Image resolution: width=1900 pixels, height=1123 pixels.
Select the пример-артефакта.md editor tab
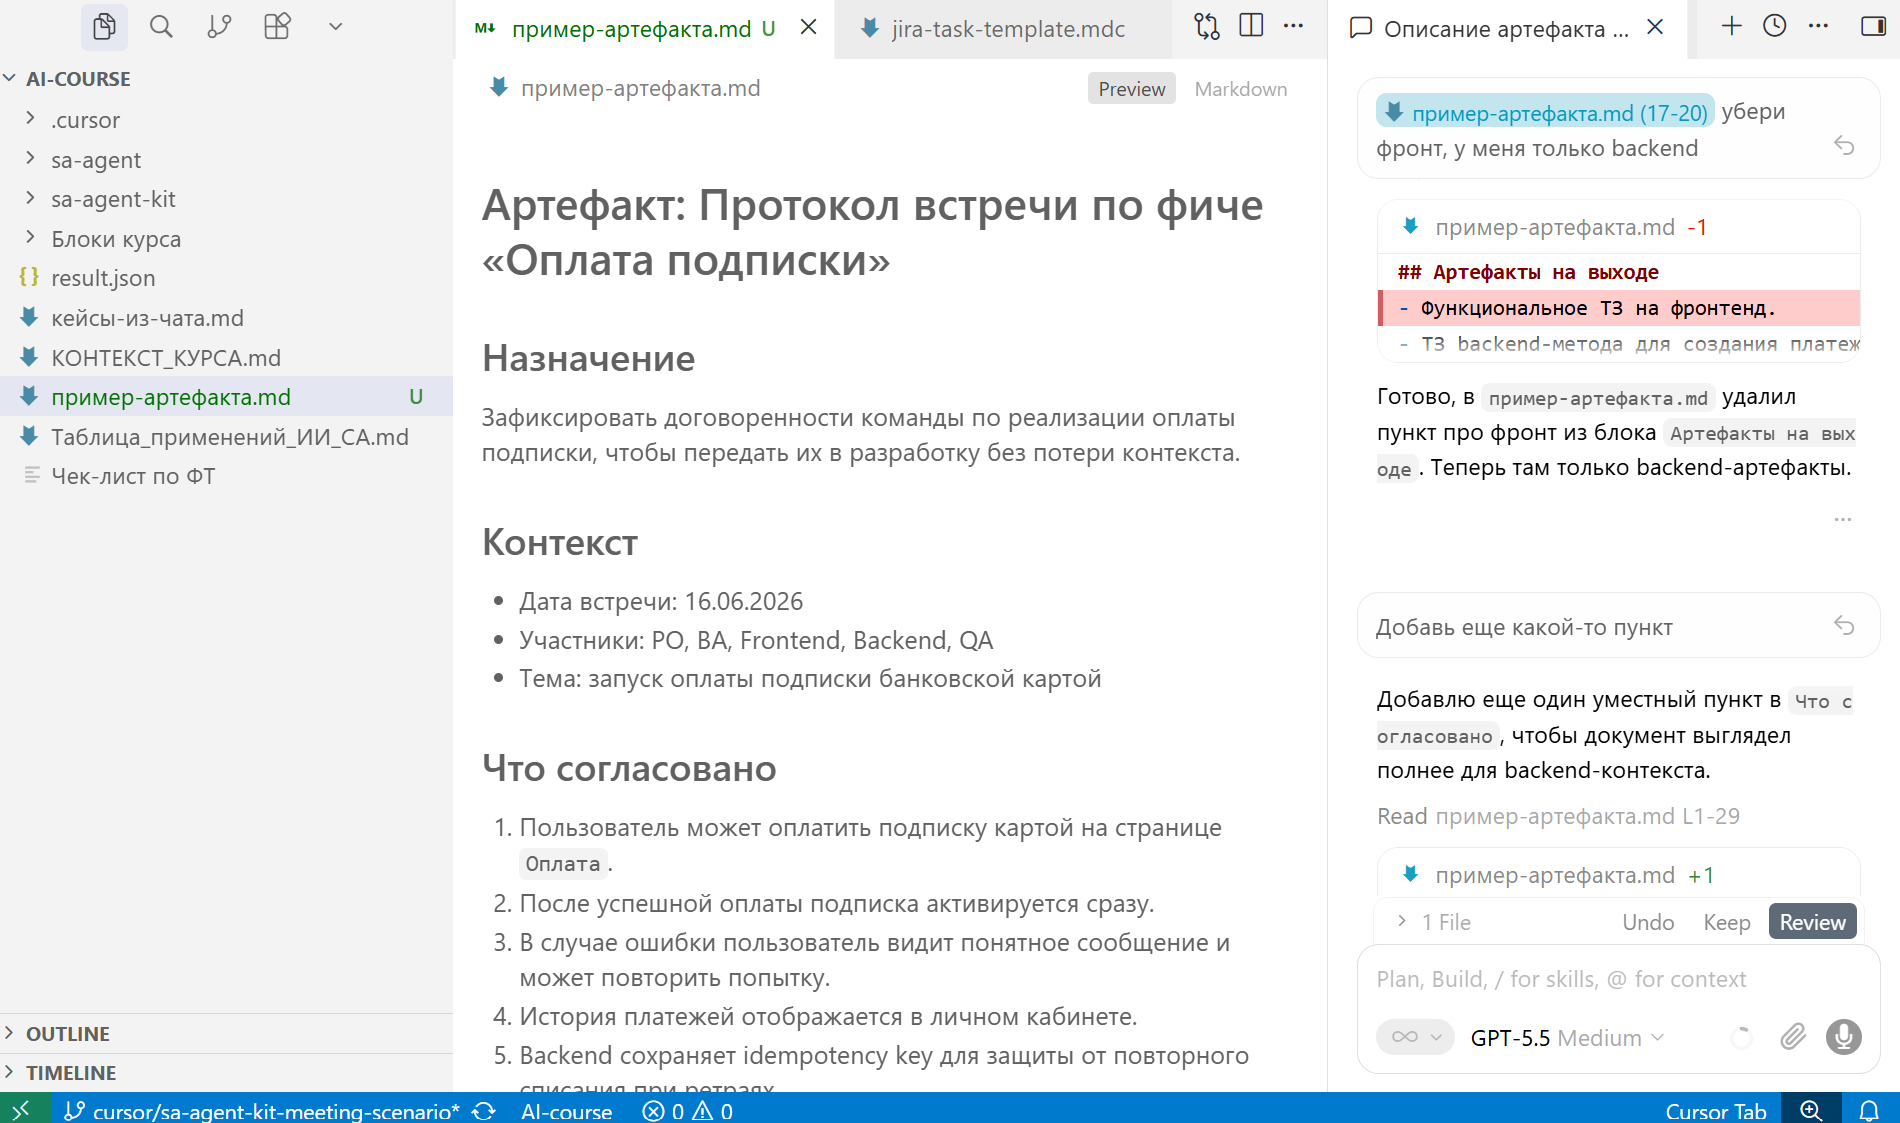point(645,29)
